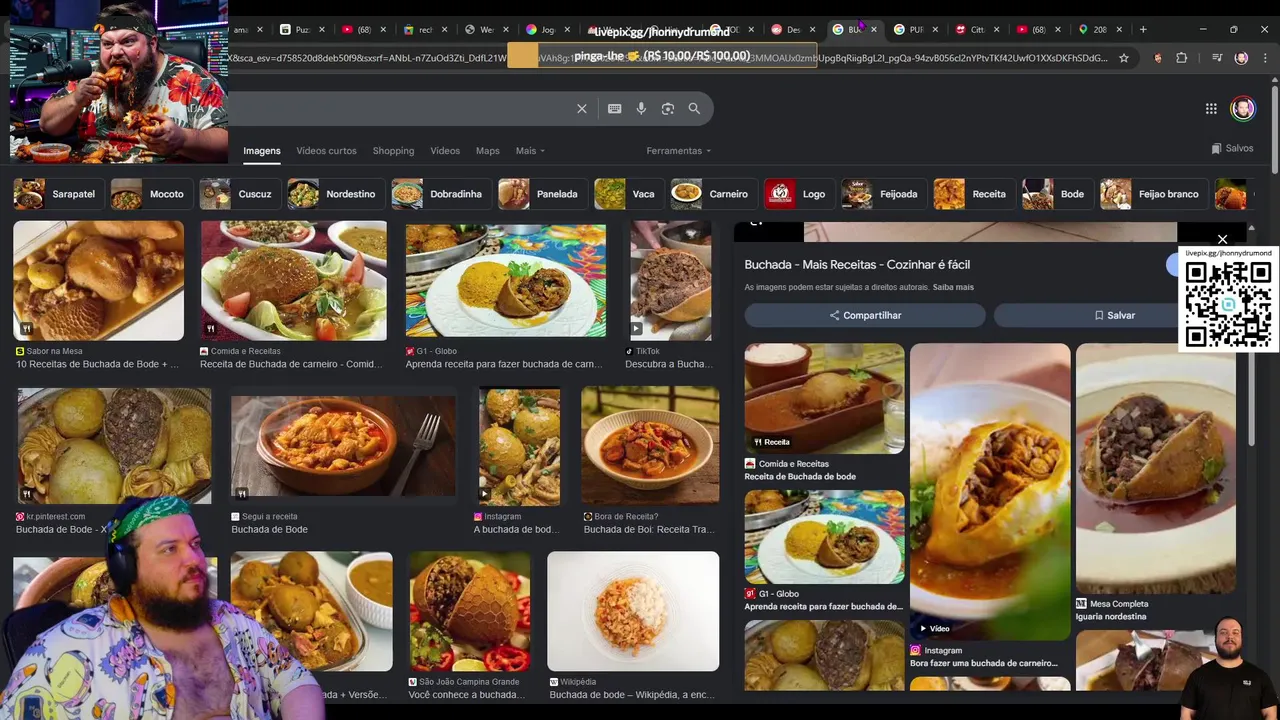Select the Imagens search tab

pyautogui.click(x=262, y=151)
